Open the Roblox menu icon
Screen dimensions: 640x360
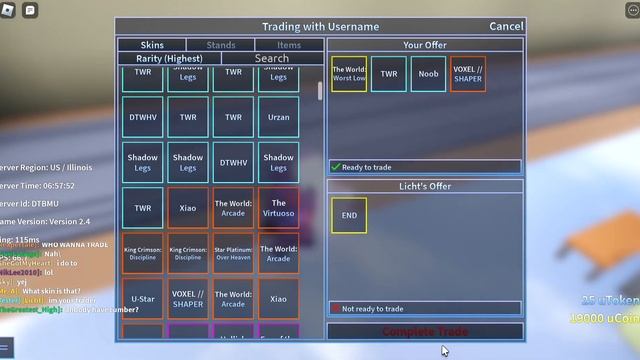click(x=7, y=10)
